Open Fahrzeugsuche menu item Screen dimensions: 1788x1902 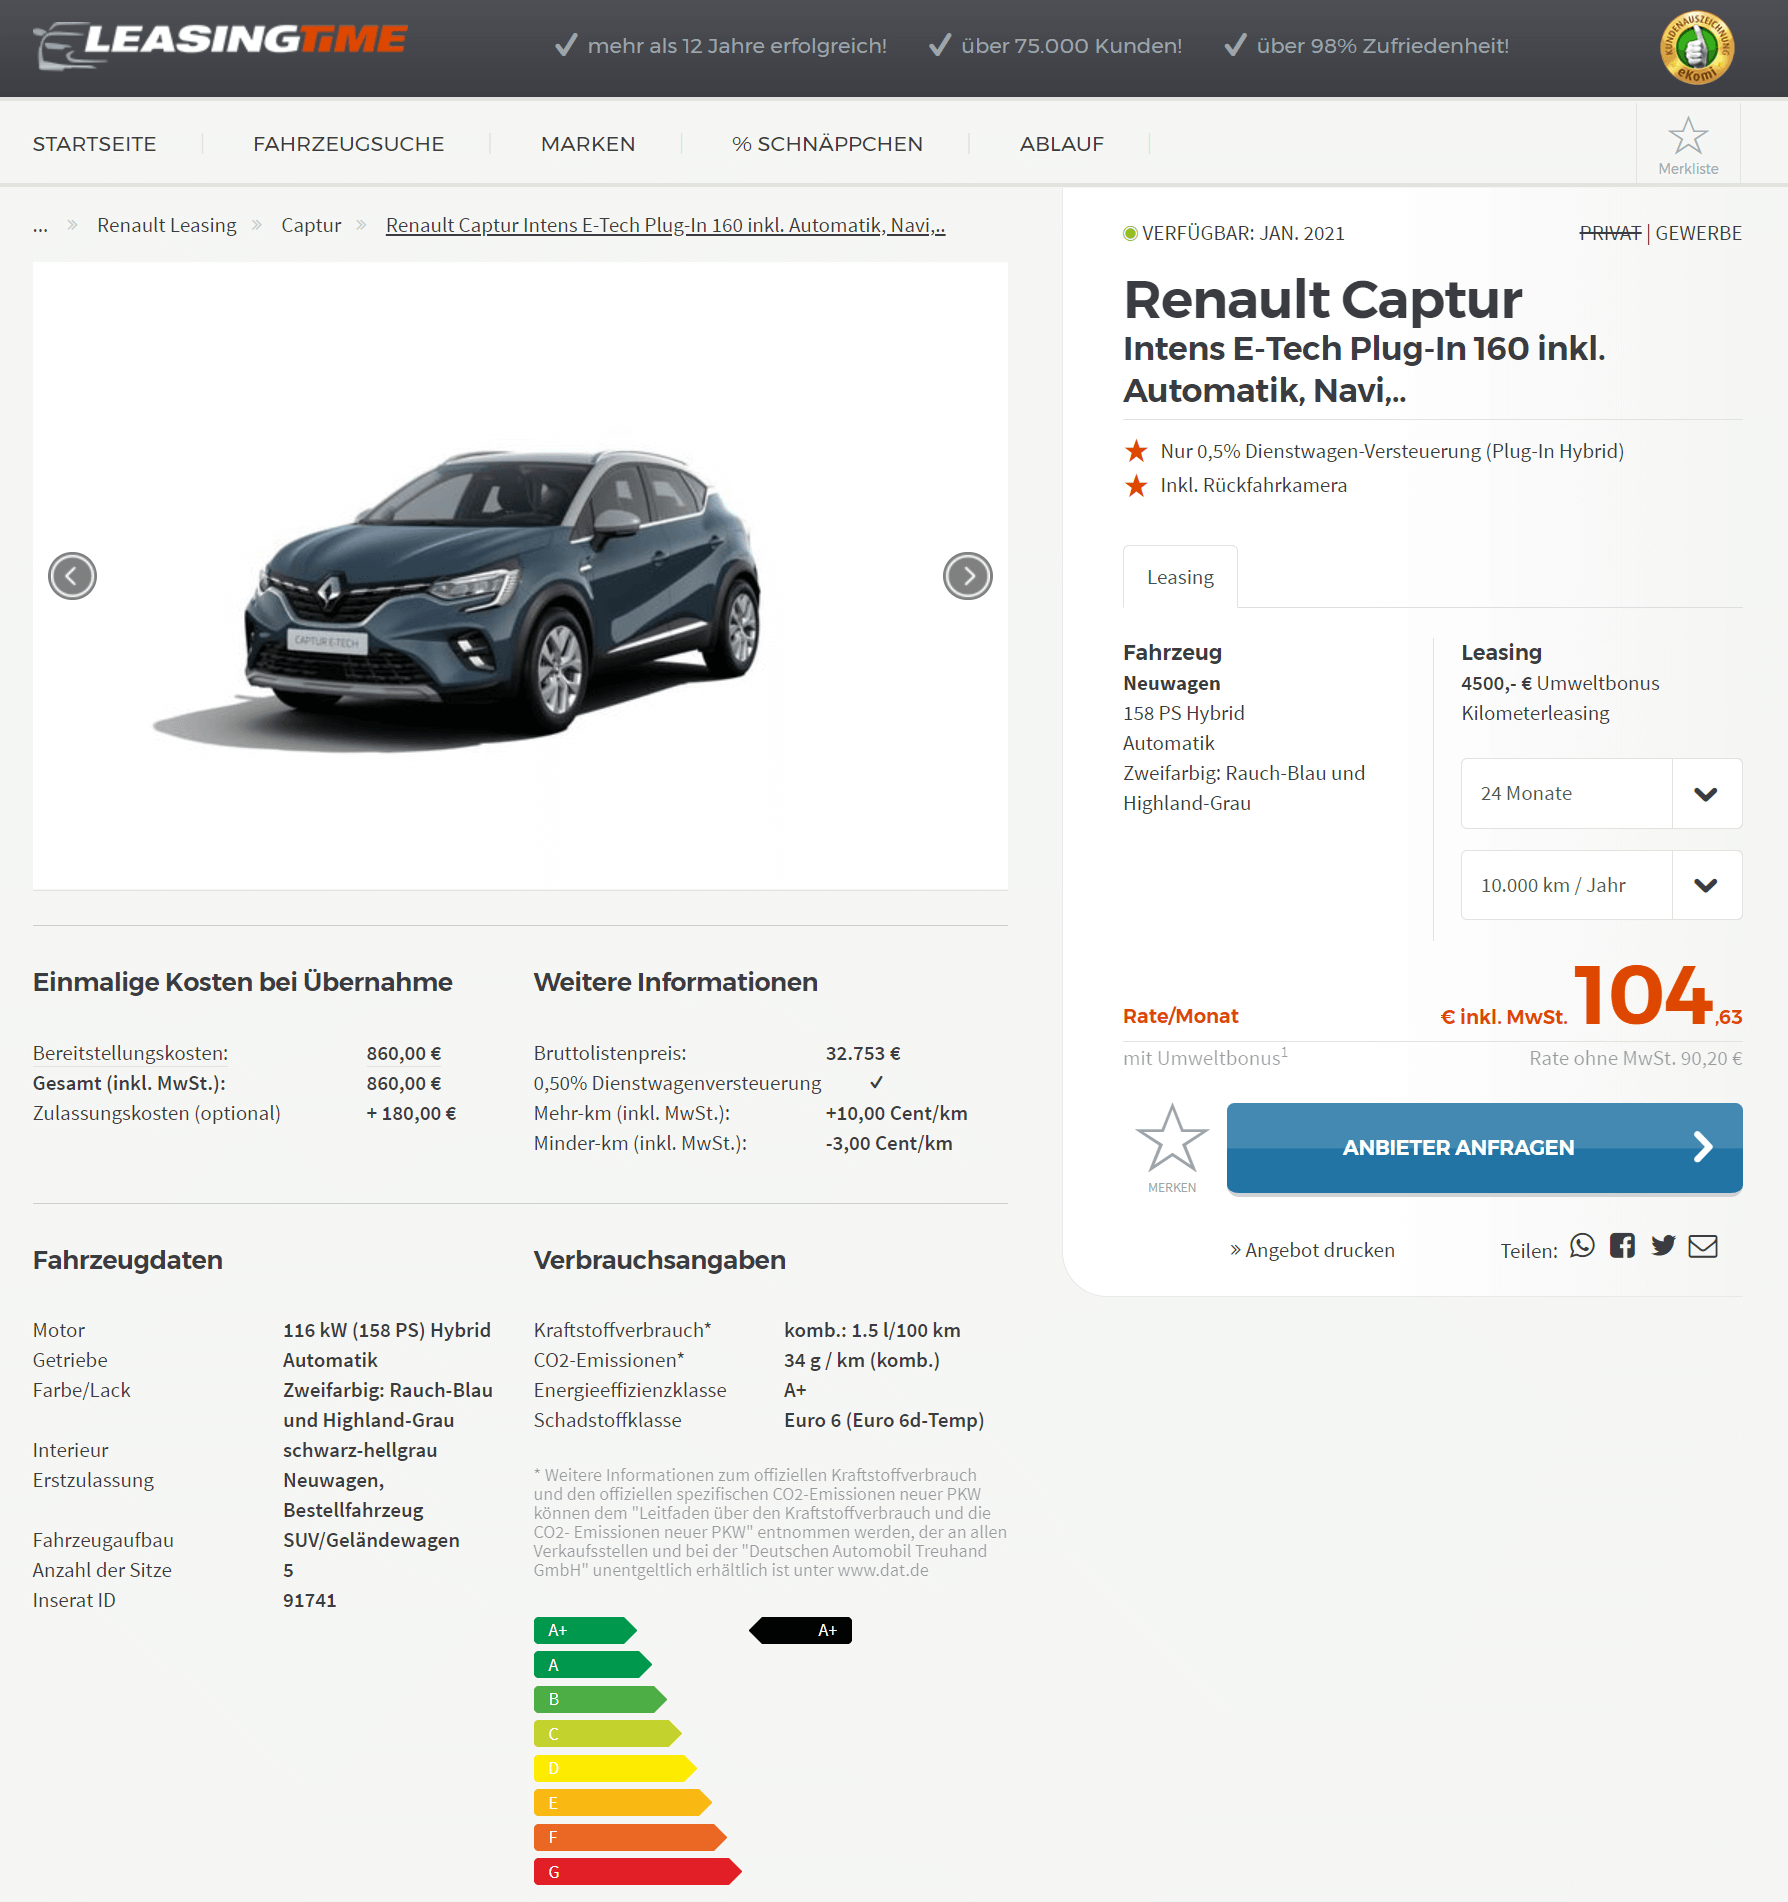[348, 144]
